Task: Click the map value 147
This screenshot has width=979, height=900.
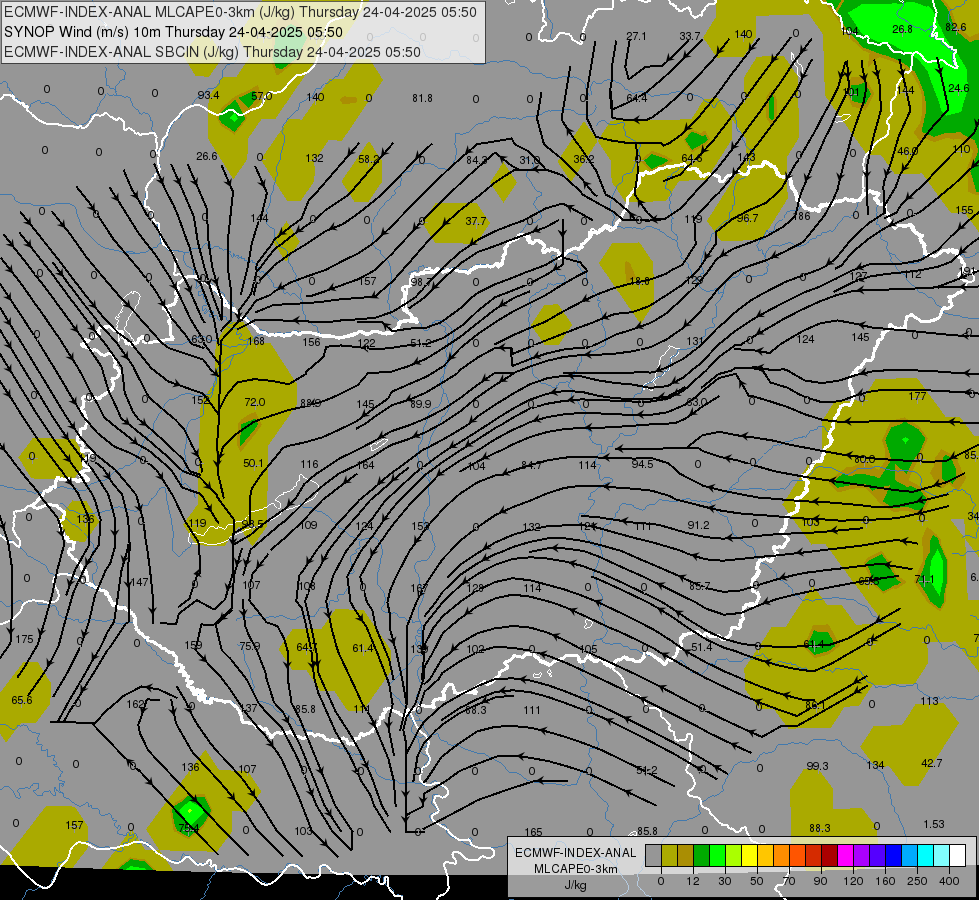Action: click(139, 582)
